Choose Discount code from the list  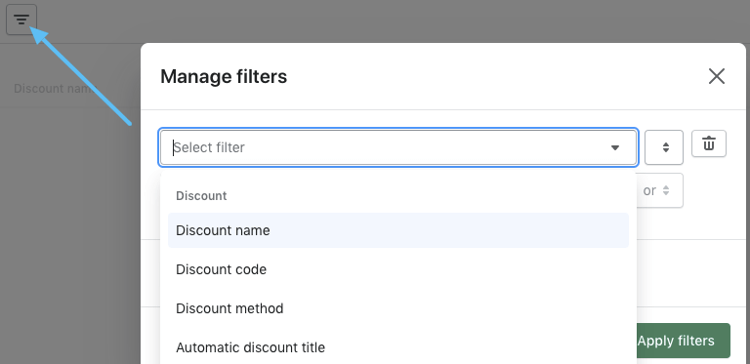[x=398, y=269]
